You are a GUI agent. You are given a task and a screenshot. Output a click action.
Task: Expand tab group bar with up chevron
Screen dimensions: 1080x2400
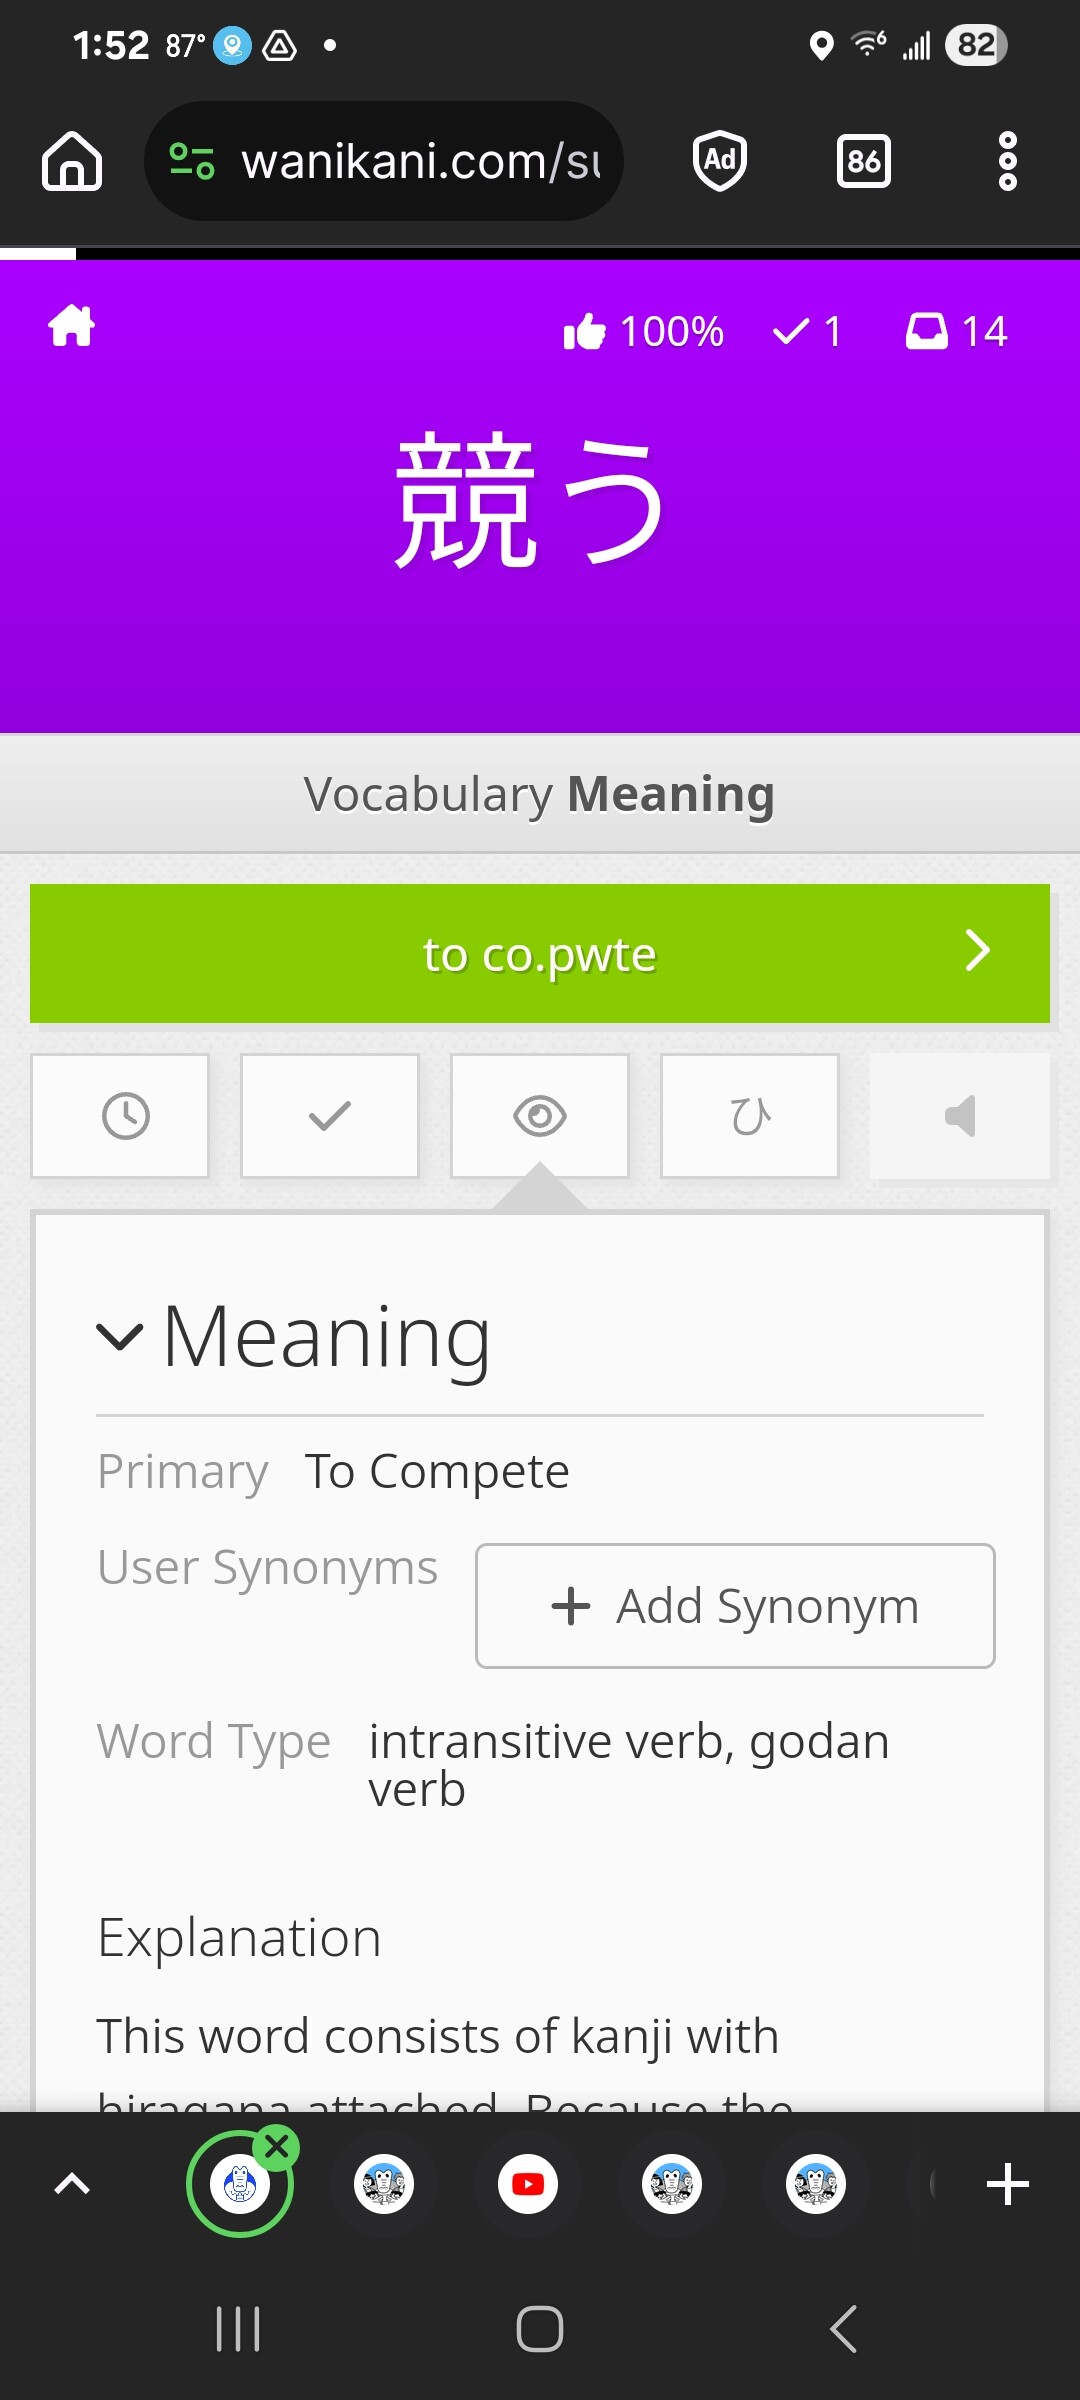coord(72,2184)
